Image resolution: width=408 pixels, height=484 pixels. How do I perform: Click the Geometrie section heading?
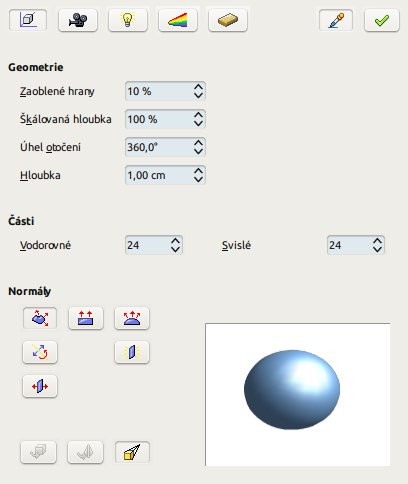coord(36,67)
